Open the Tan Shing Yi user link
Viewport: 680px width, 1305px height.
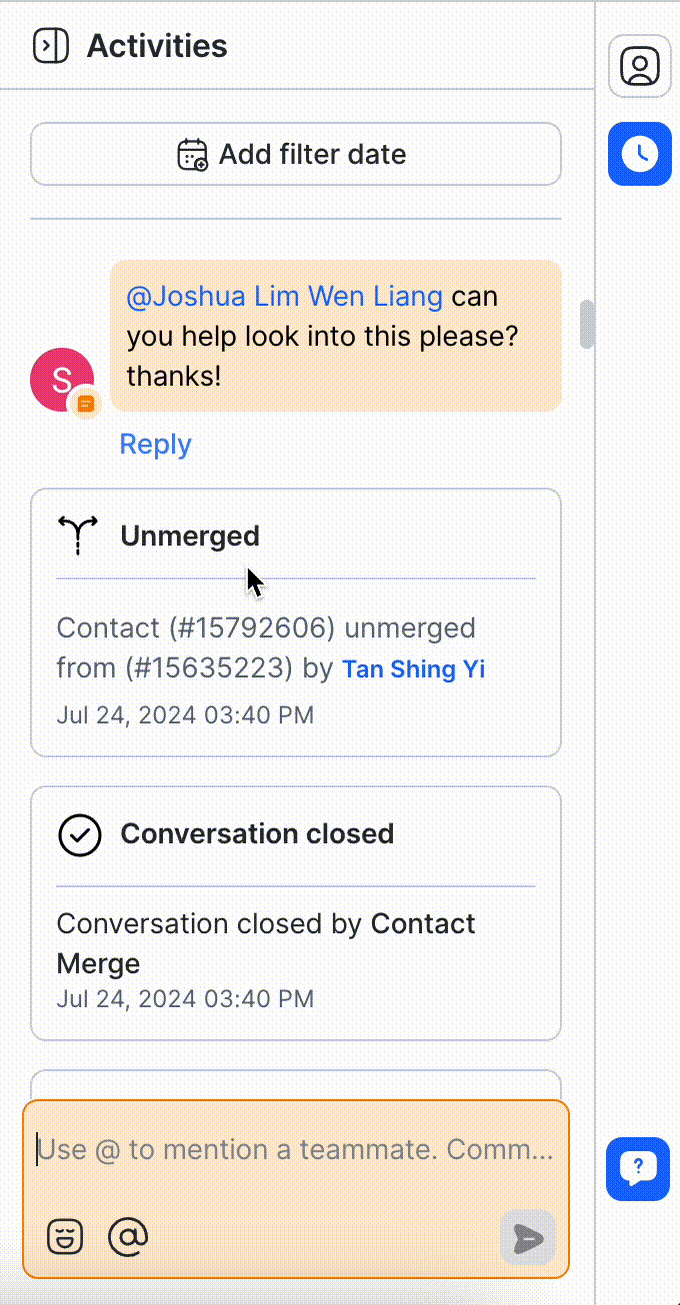point(413,669)
